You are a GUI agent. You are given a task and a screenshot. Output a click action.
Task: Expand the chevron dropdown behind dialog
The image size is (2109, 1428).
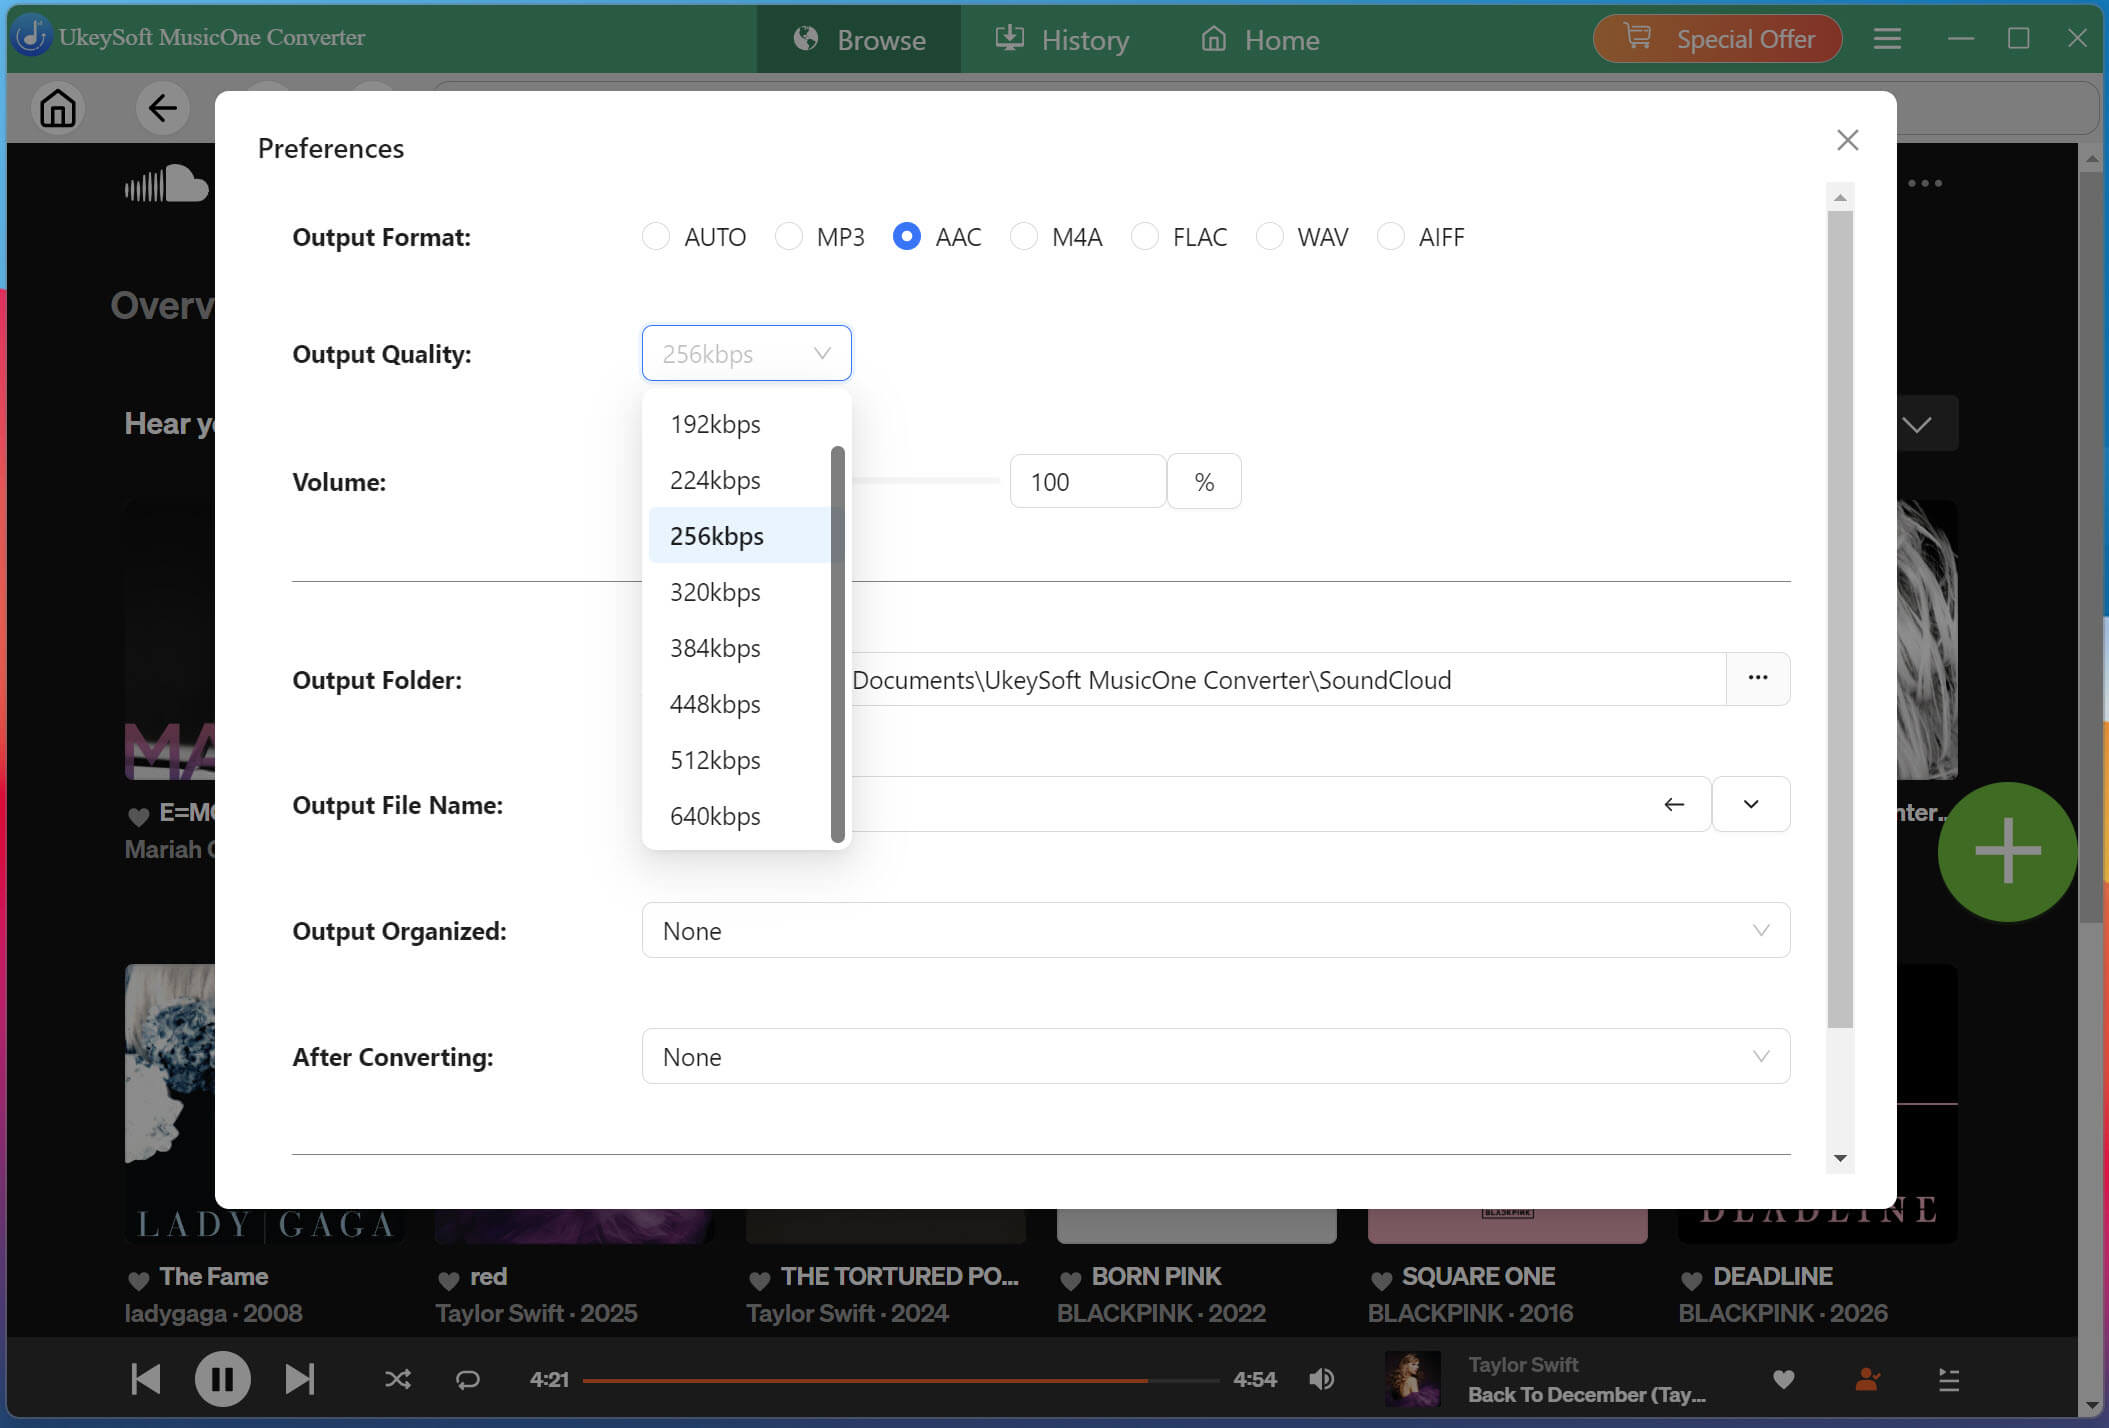pyautogui.click(x=1917, y=425)
